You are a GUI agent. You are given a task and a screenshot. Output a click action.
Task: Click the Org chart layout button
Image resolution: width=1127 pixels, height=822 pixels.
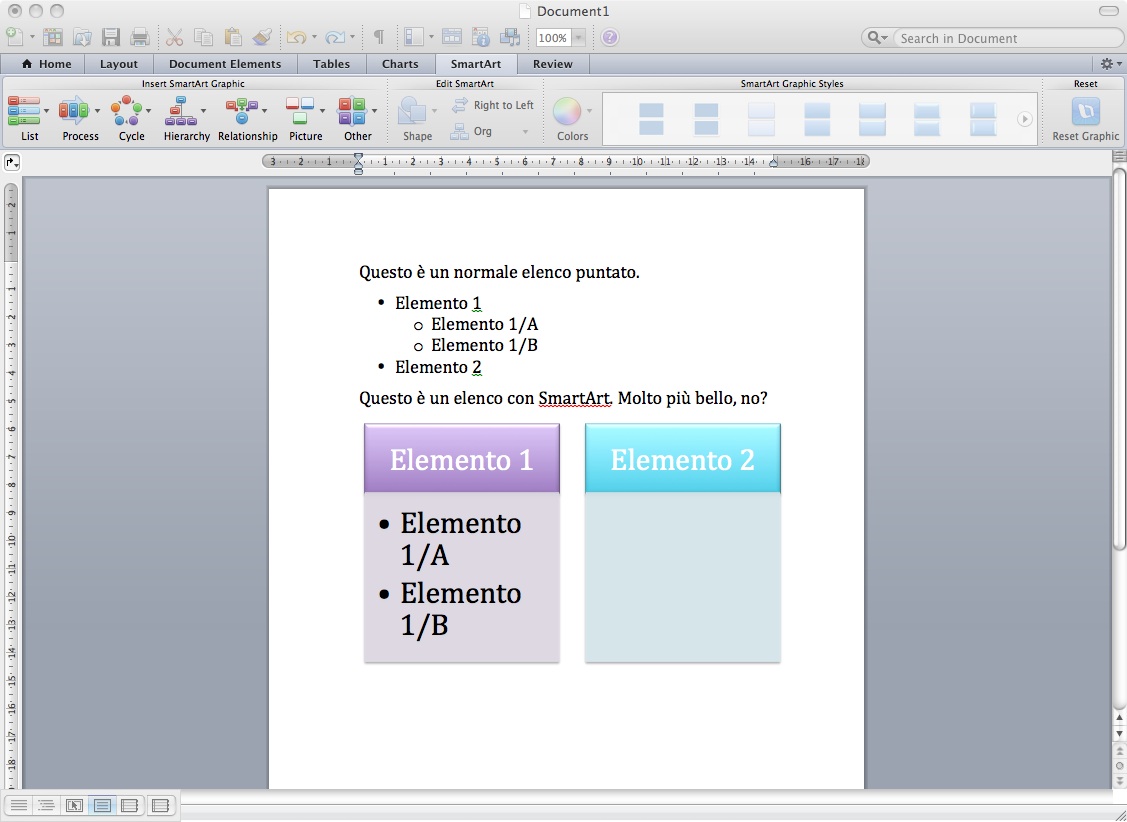[x=482, y=131]
